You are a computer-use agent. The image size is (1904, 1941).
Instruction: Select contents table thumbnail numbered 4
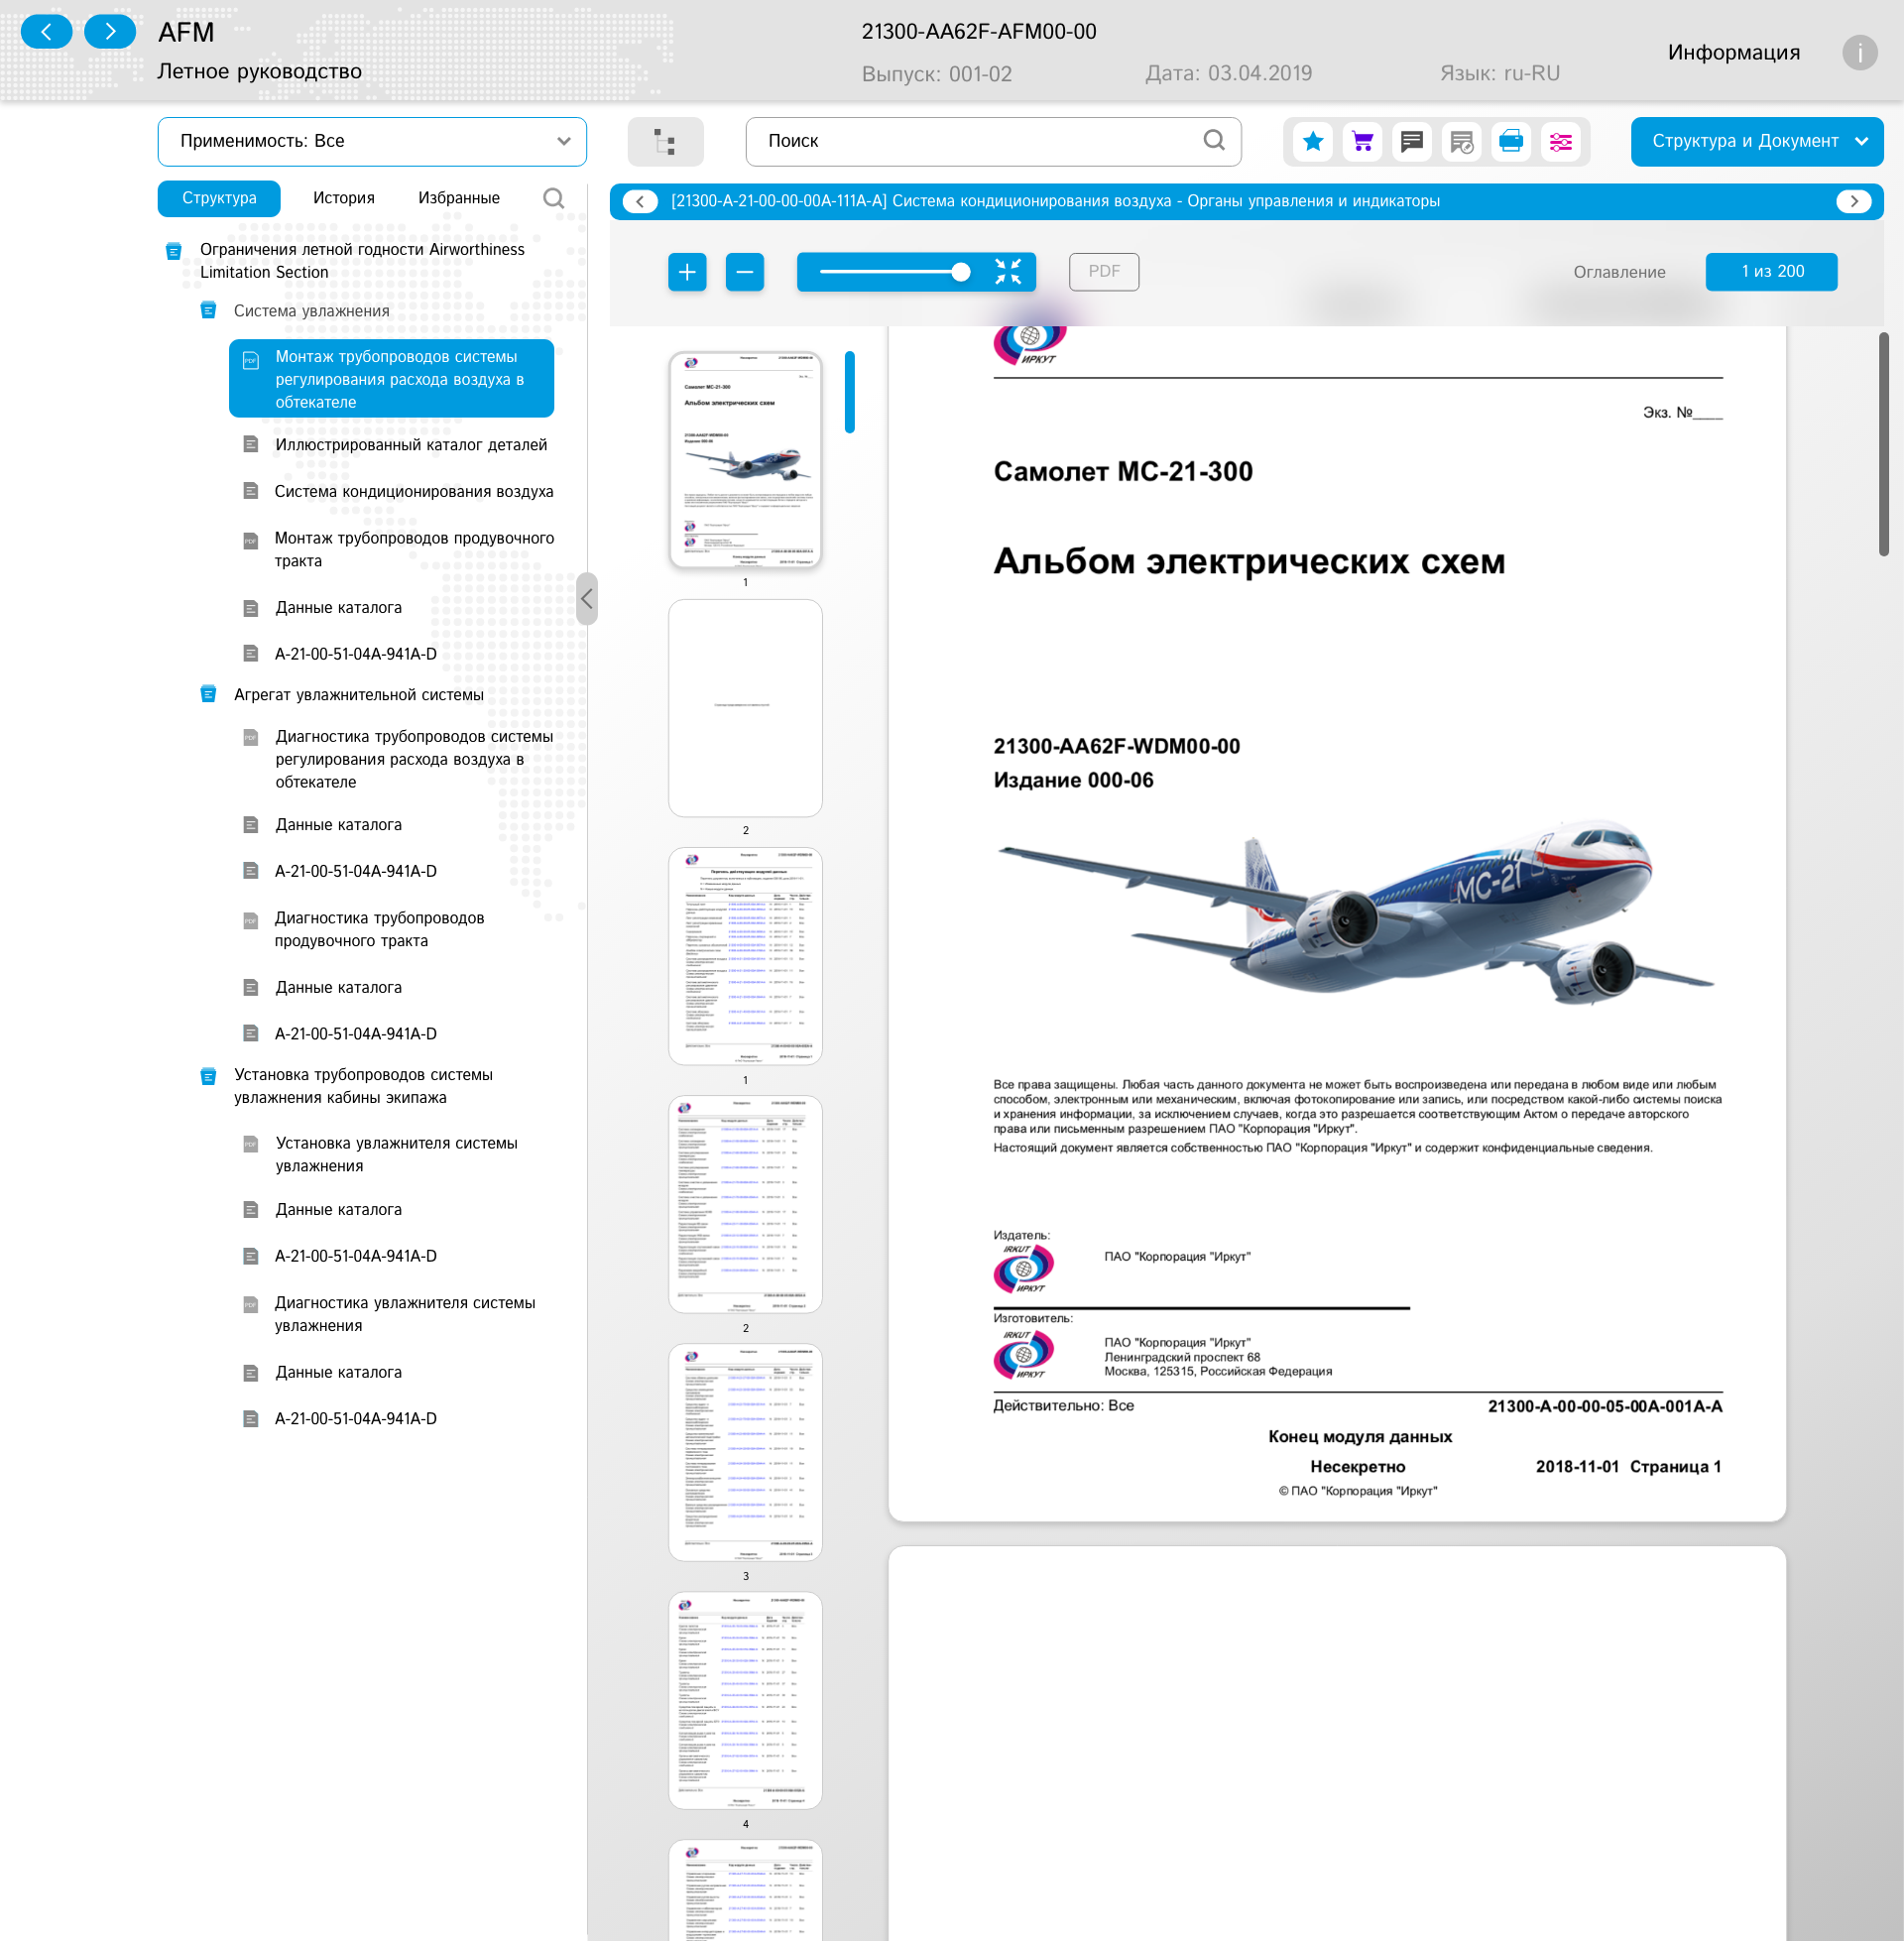(x=745, y=1700)
